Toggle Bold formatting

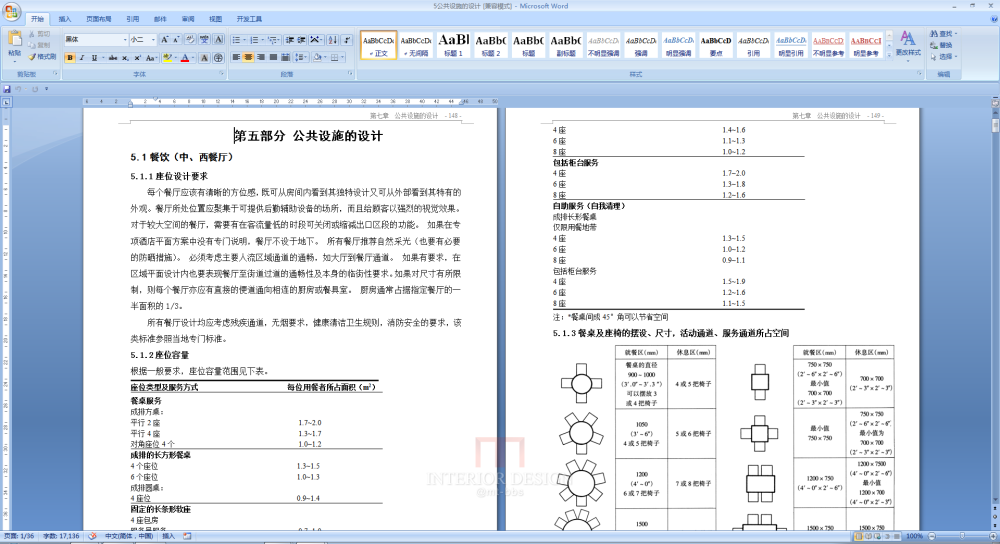[70, 58]
